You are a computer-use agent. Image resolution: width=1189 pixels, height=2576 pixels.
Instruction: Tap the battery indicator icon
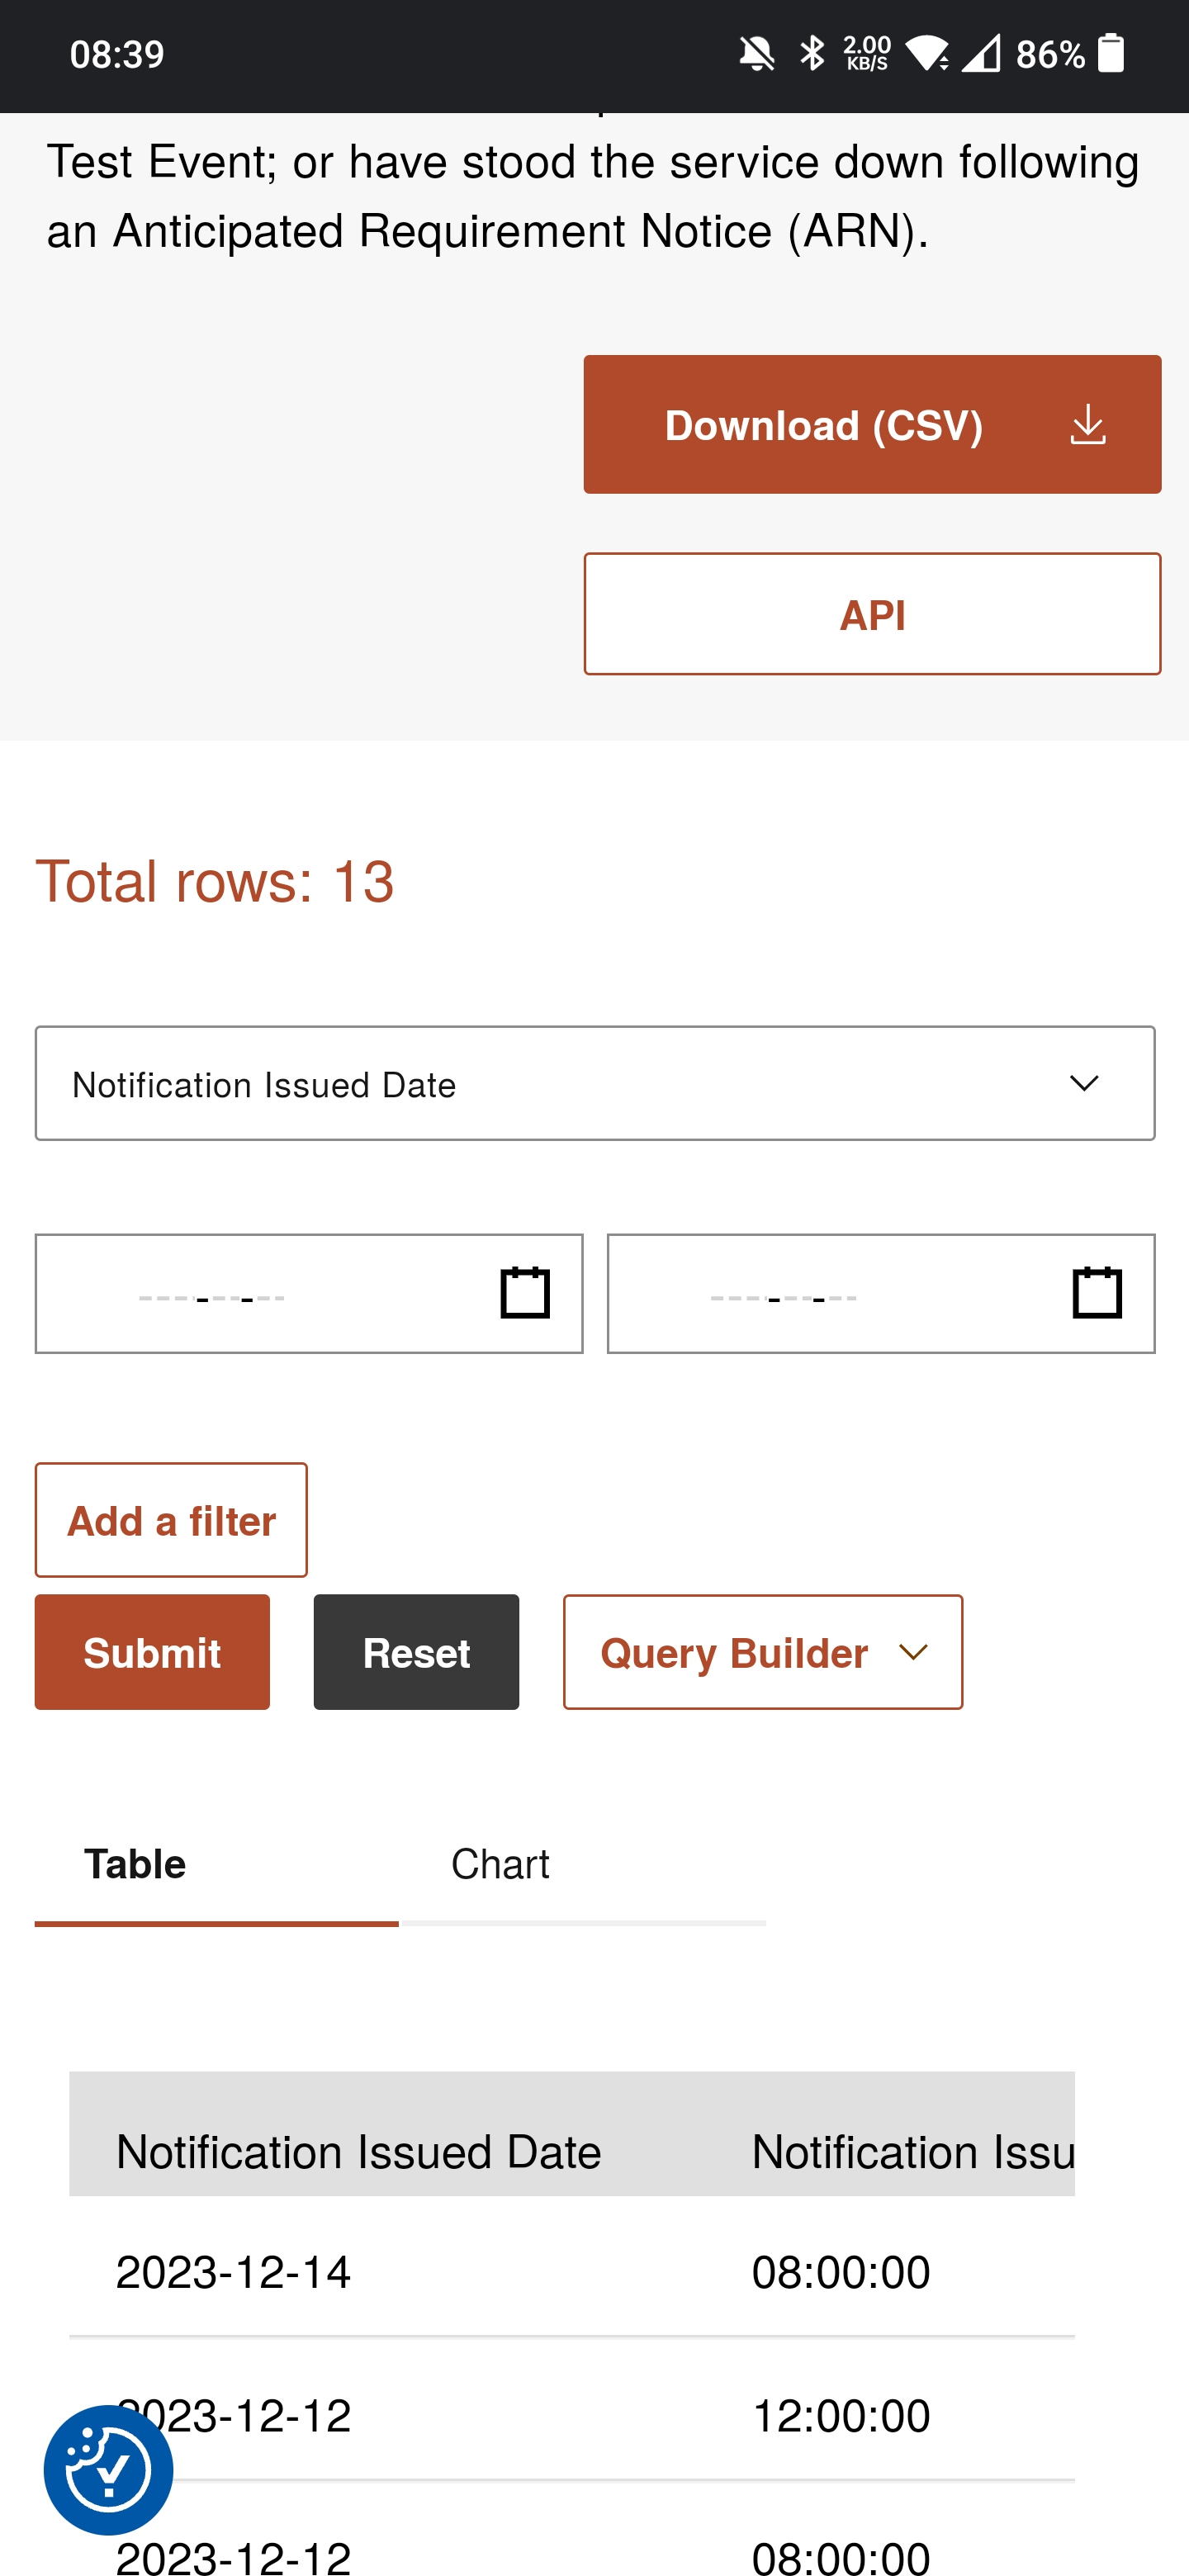[1111, 53]
